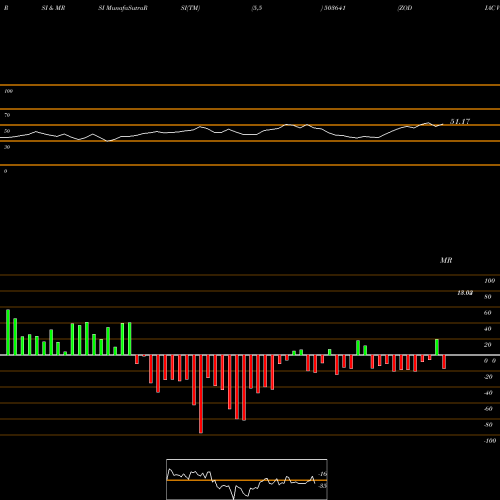The image size is (500, 500).
Task: Click the last red bar on the right
Action: (444, 362)
